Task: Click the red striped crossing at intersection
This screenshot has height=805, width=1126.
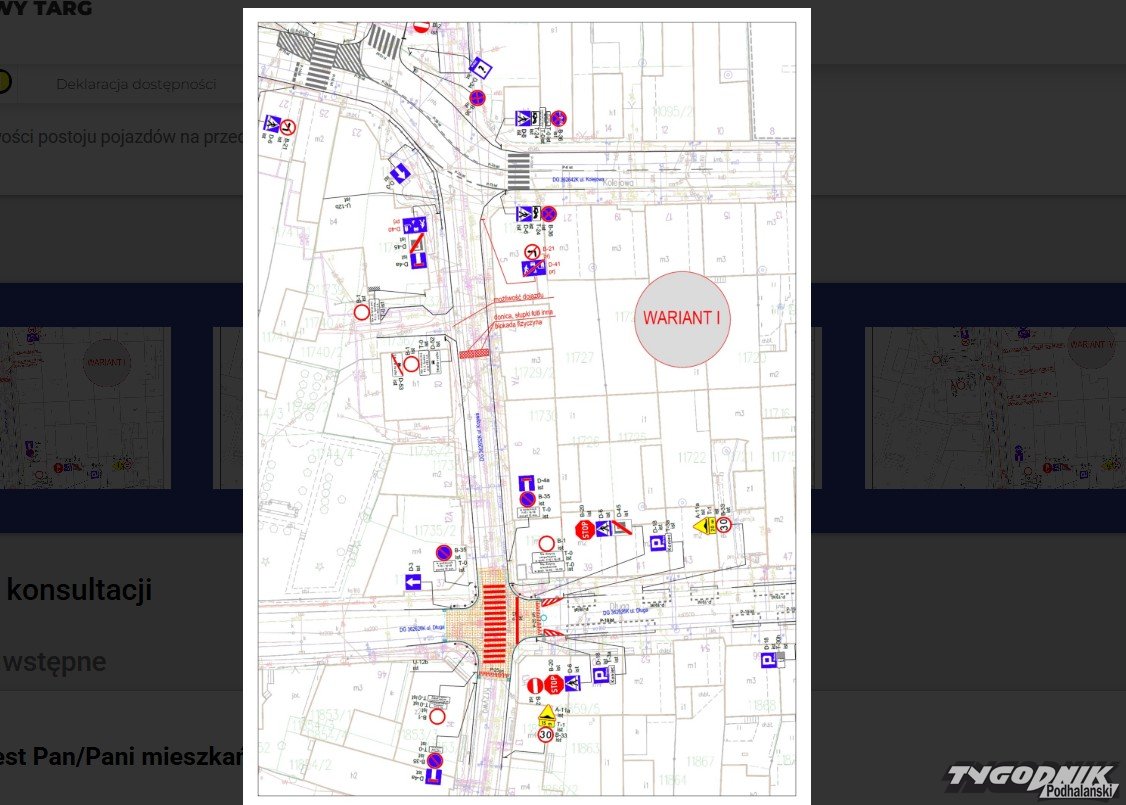Action: pyautogui.click(x=495, y=620)
